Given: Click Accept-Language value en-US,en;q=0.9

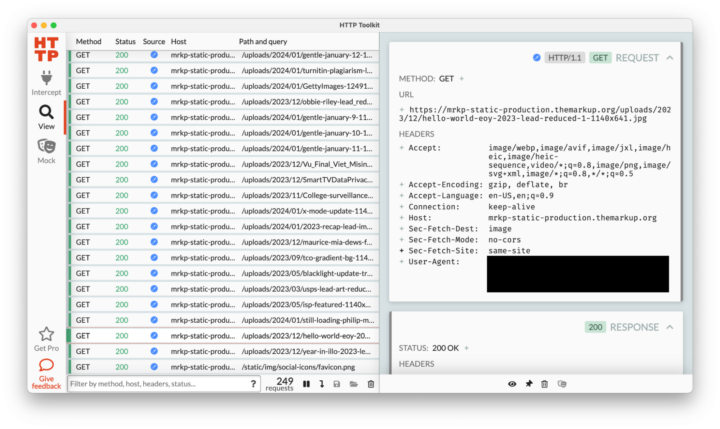Looking at the screenshot, I should [521, 196].
